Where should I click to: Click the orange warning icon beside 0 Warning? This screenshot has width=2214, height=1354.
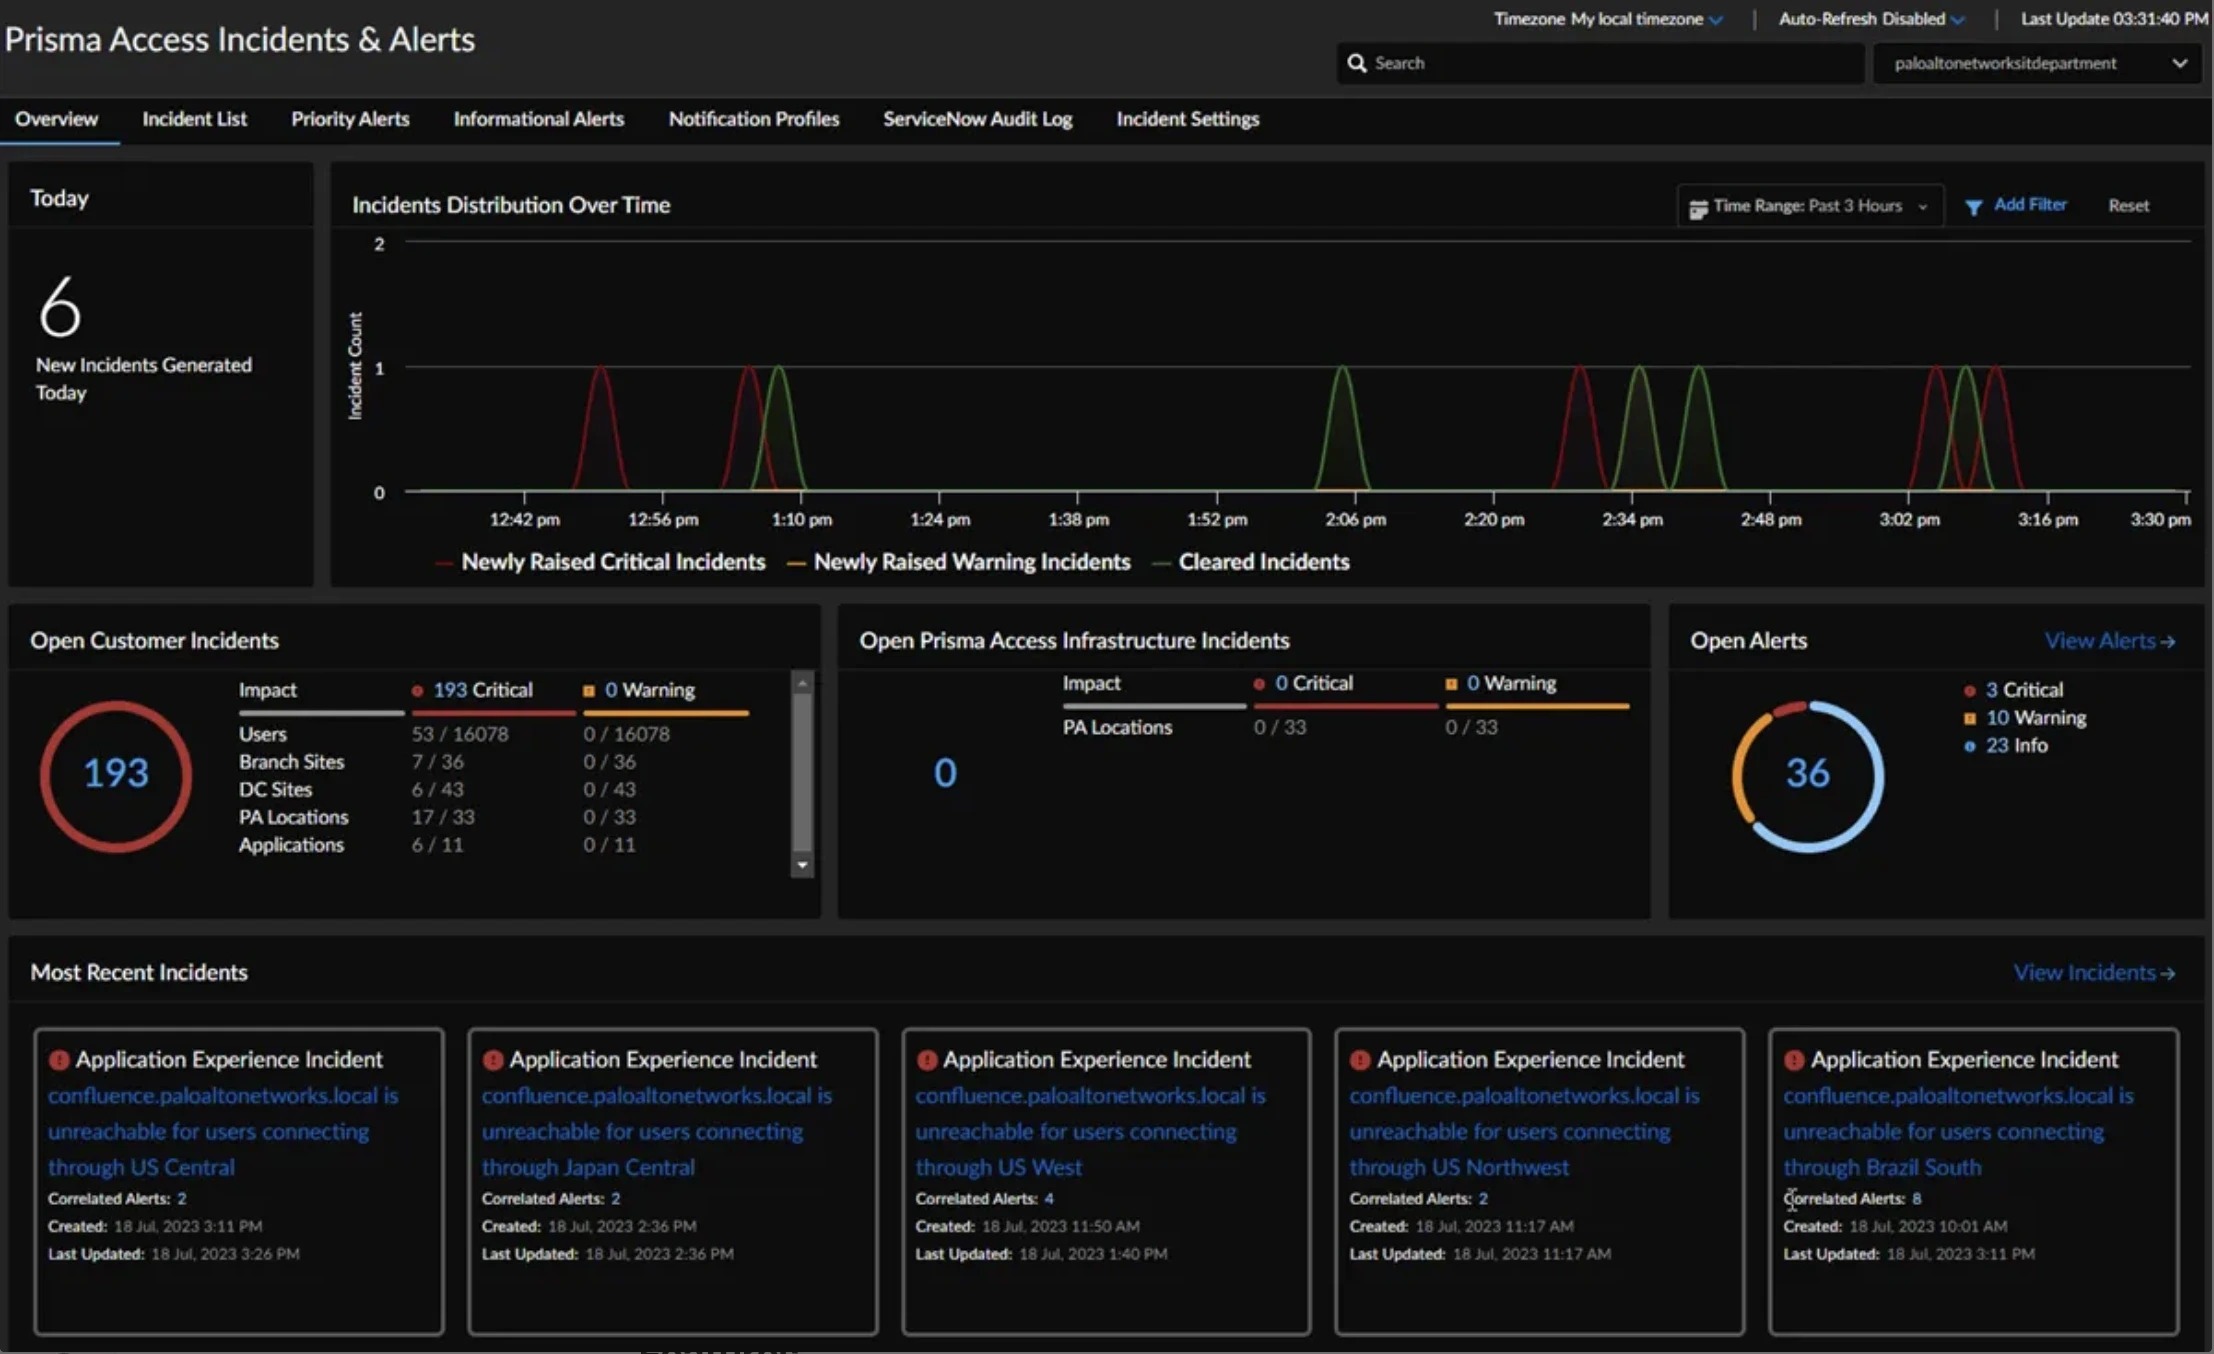[x=588, y=690]
